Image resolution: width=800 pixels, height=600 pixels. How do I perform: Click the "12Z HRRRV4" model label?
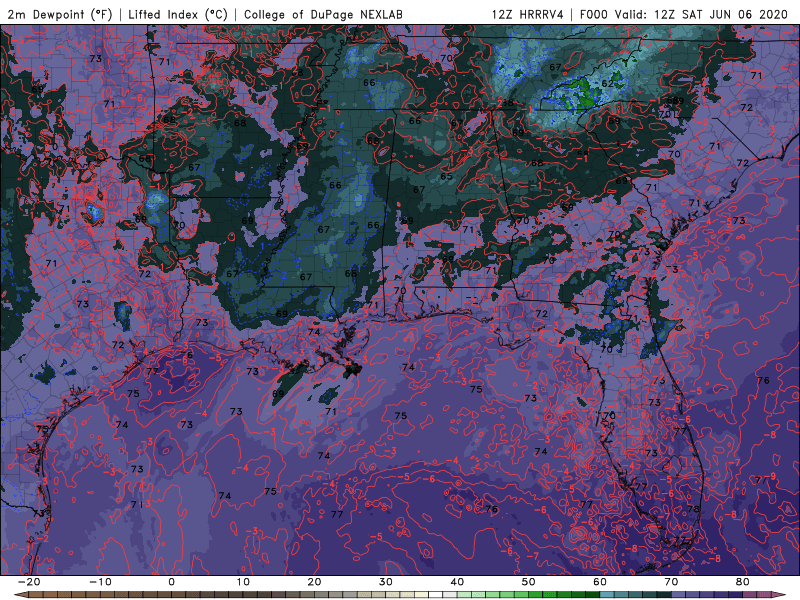coord(527,14)
